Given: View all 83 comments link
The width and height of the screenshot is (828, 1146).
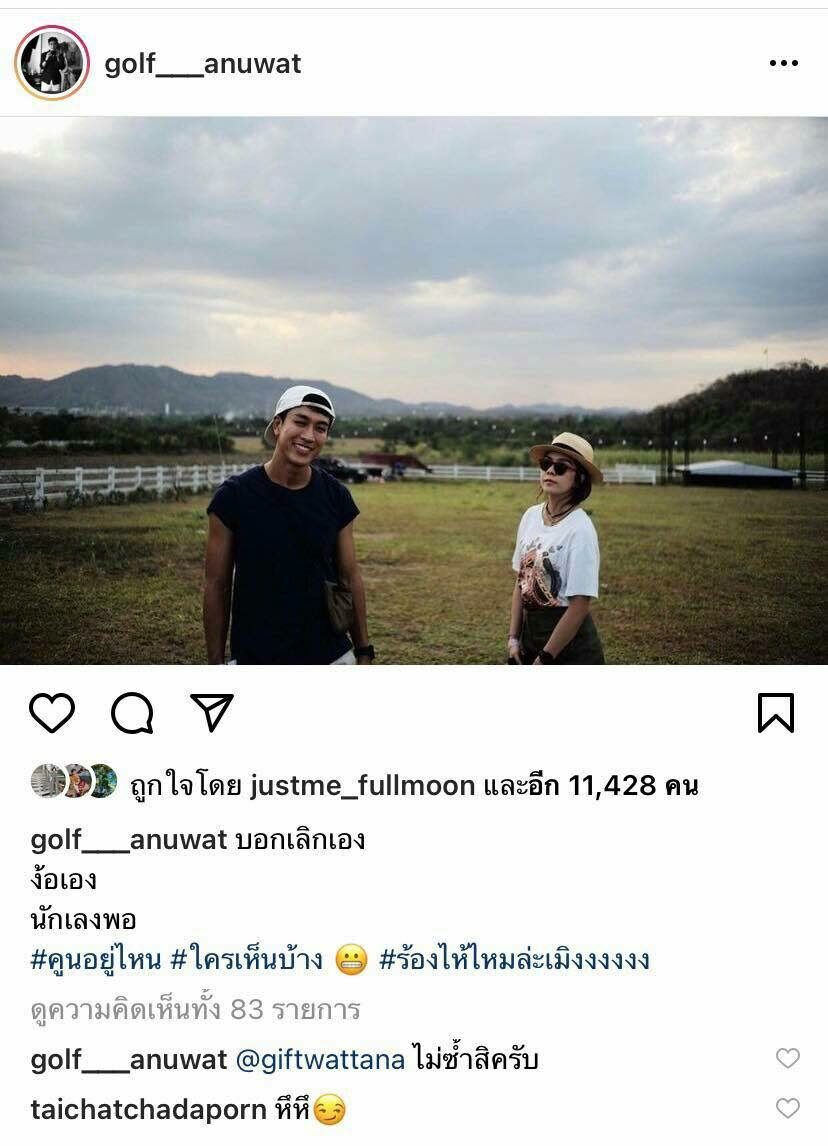Looking at the screenshot, I should [195, 1009].
